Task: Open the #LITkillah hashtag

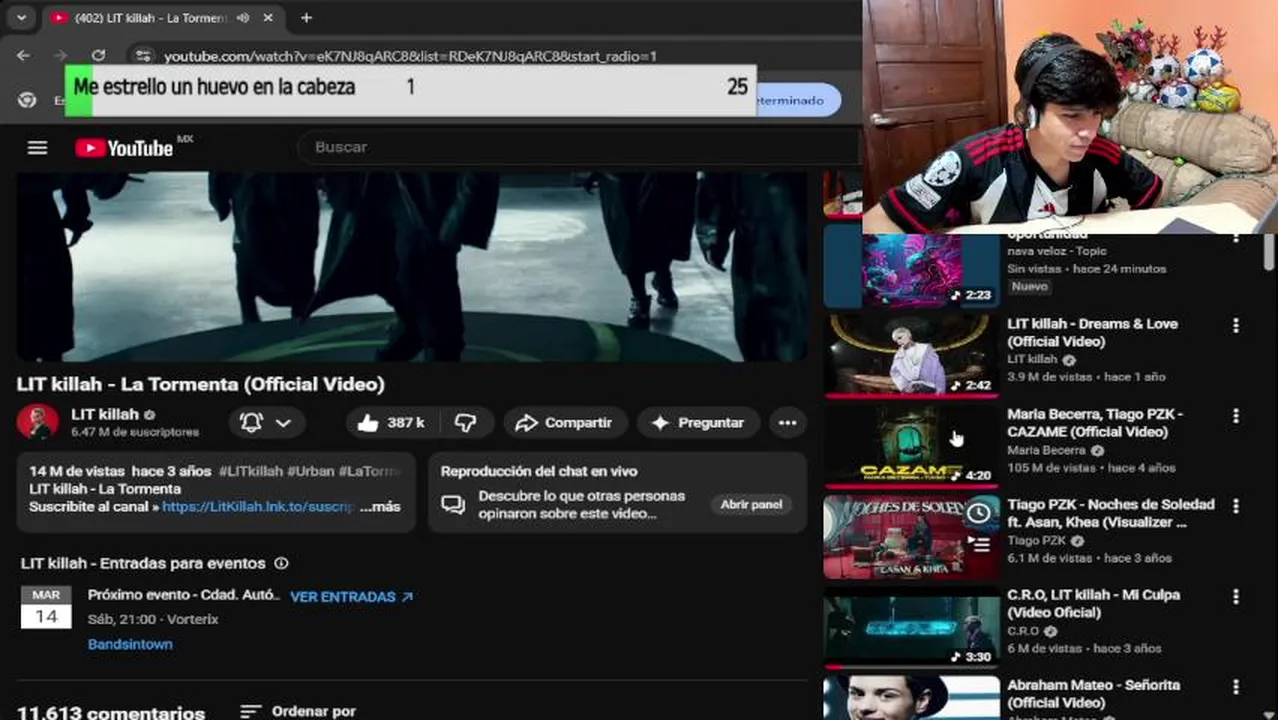Action: [x=251, y=471]
